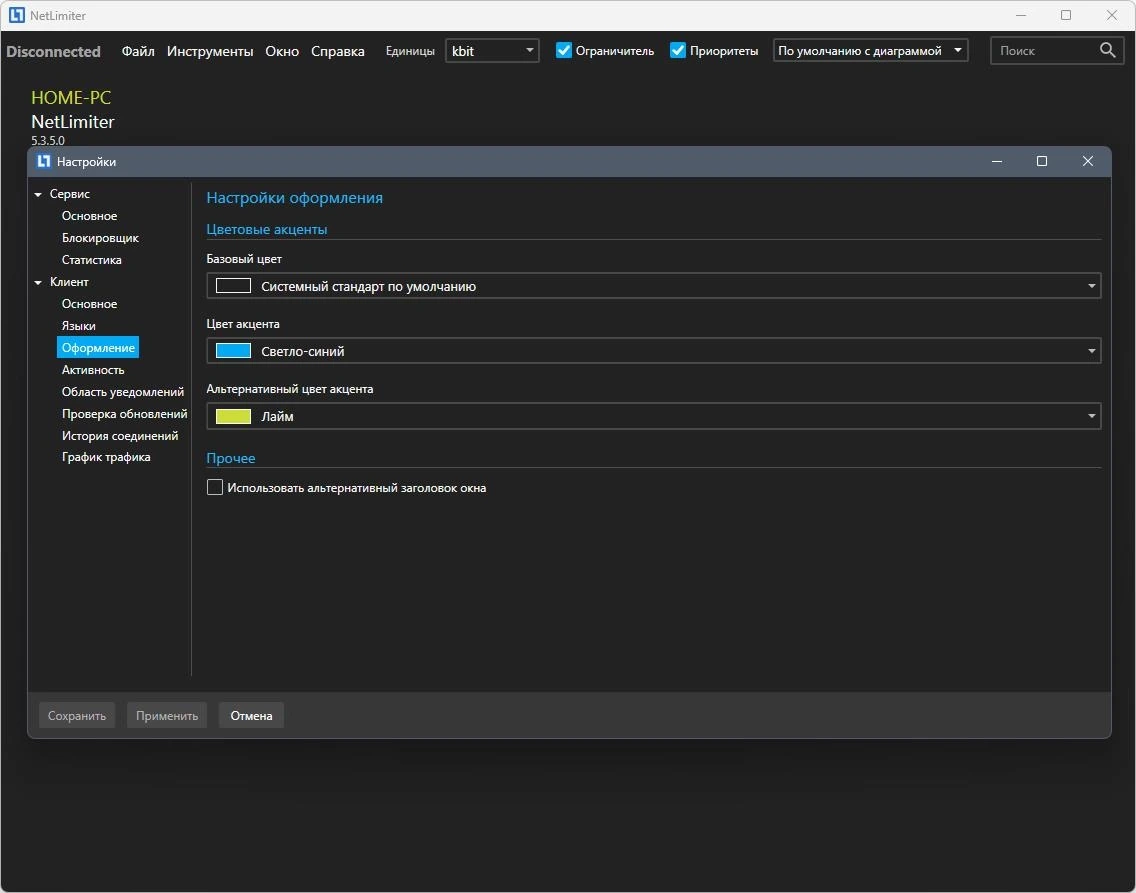Select Оформление in settings tree
Image resolution: width=1136 pixels, height=893 pixels.
click(x=98, y=348)
